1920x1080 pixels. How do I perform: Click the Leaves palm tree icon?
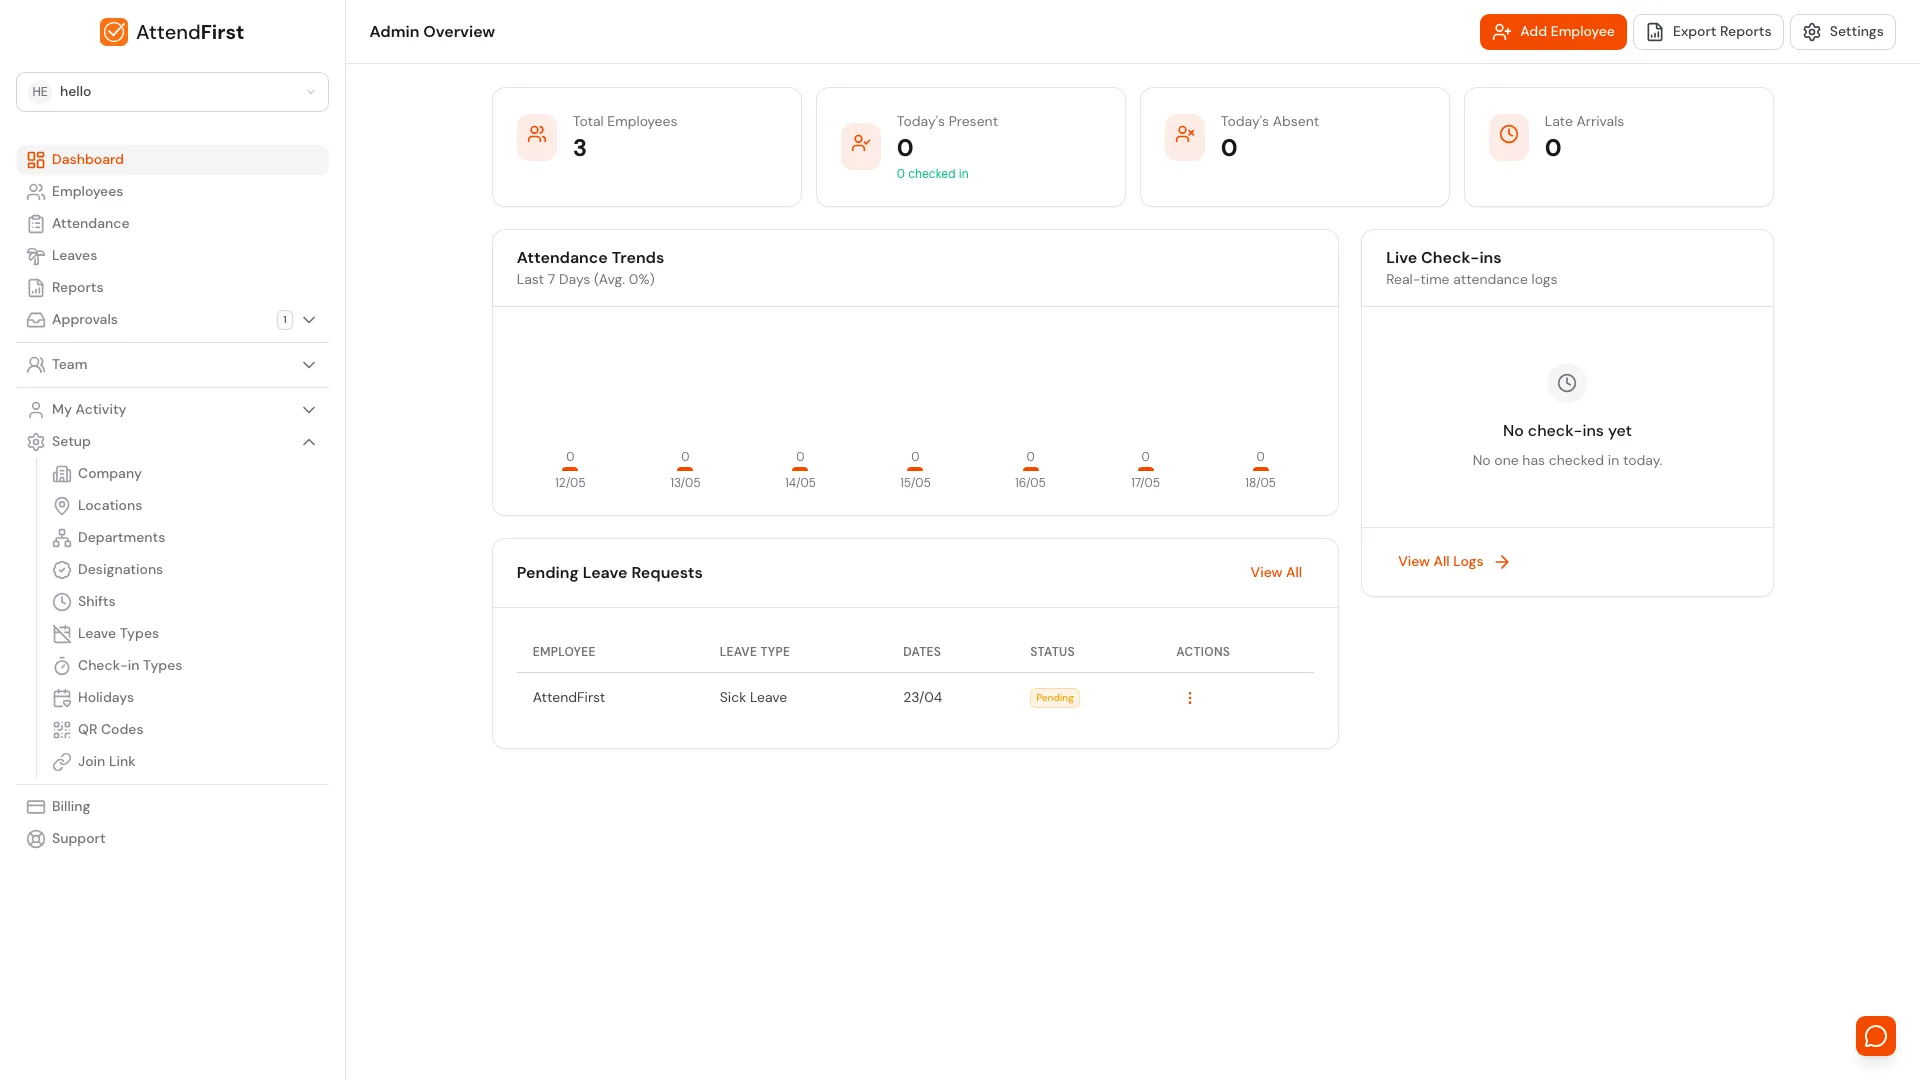[x=36, y=256]
